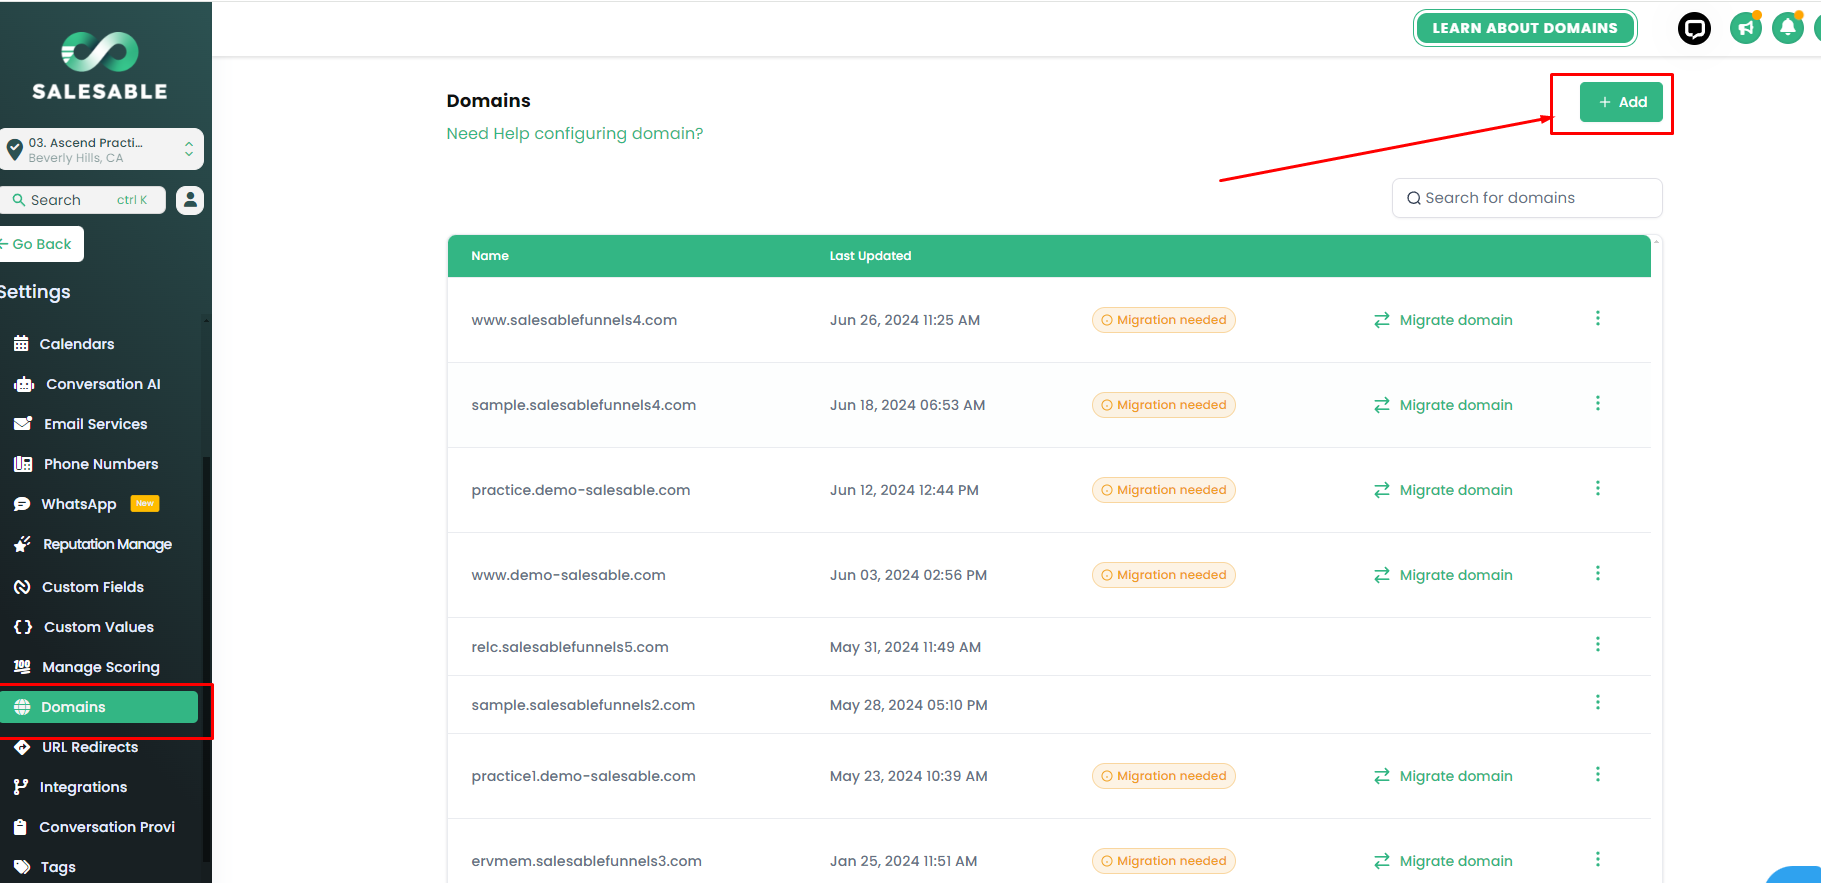Click the URL Redirects icon
Image resolution: width=1821 pixels, height=883 pixels.
(22, 747)
